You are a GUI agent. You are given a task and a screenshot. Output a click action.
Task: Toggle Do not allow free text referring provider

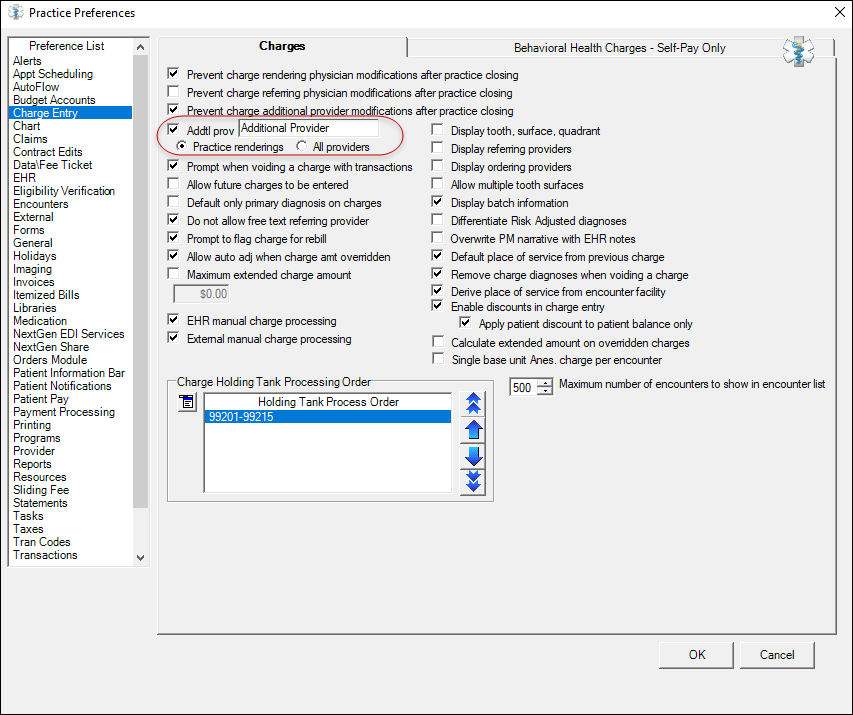click(174, 219)
